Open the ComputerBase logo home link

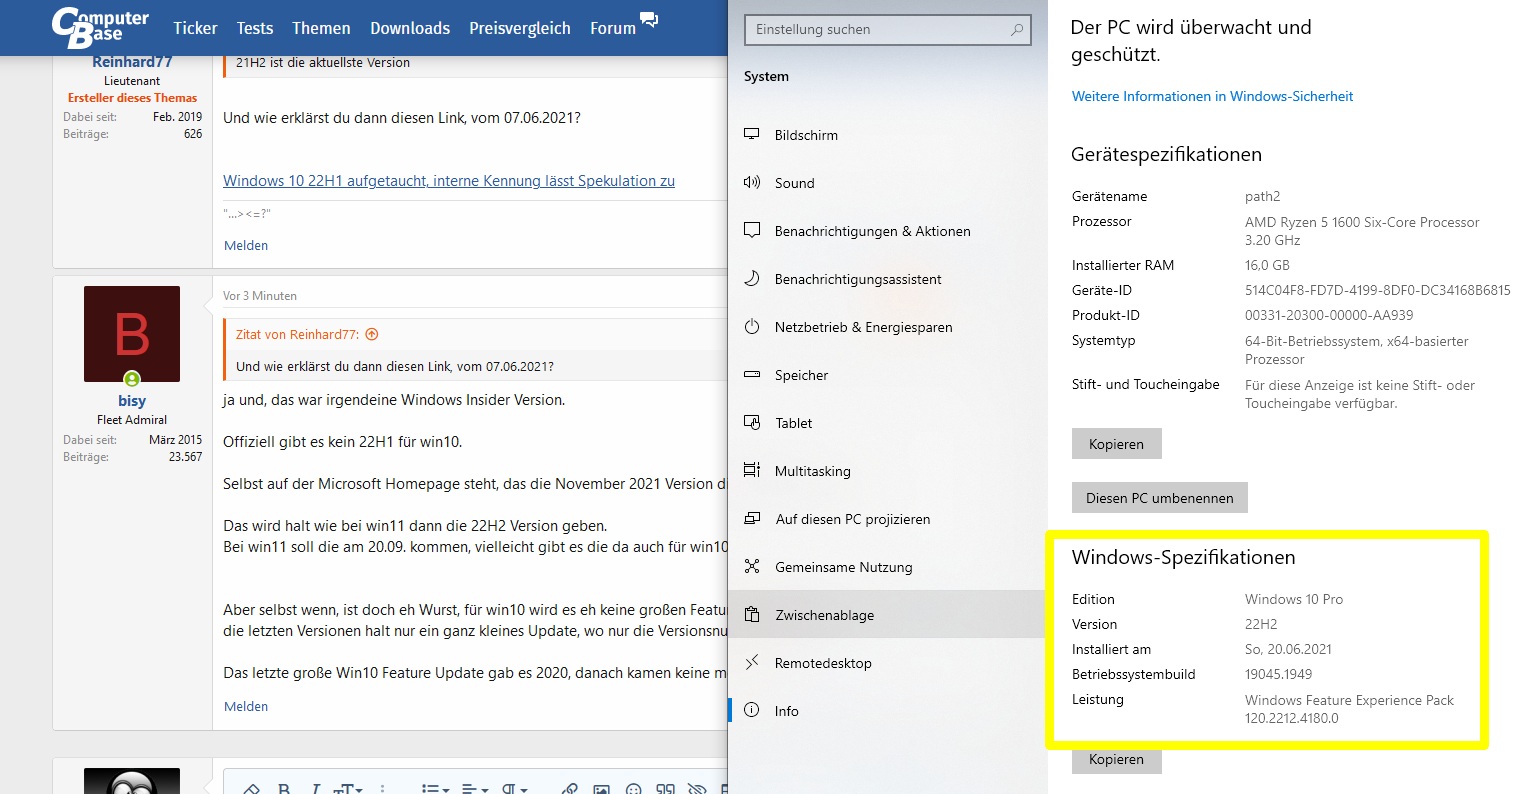point(100,28)
